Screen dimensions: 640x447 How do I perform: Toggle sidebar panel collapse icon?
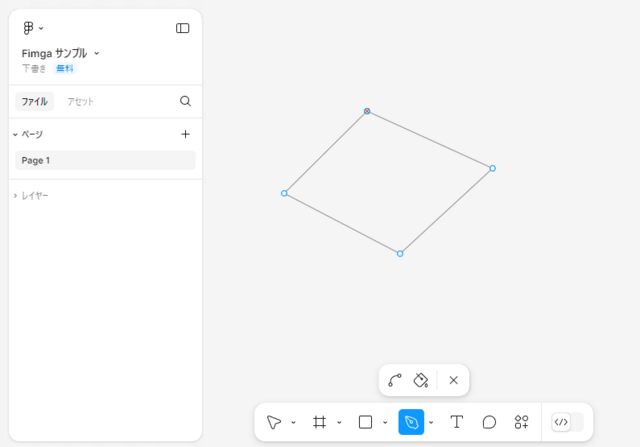click(x=182, y=28)
